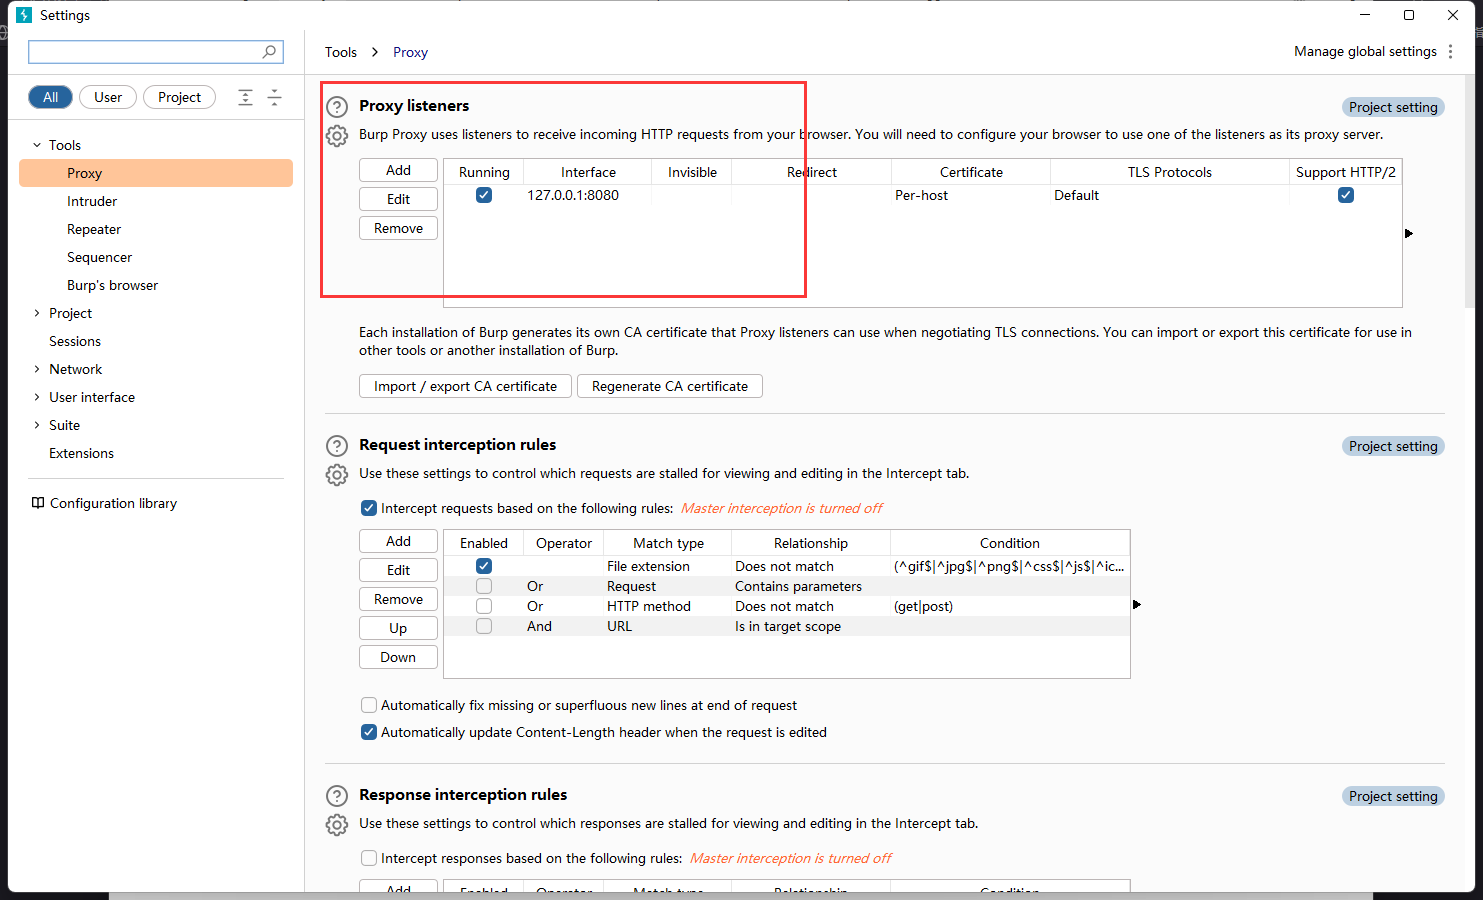Move request rule Down
Image resolution: width=1483 pixels, height=900 pixels.
(398, 657)
